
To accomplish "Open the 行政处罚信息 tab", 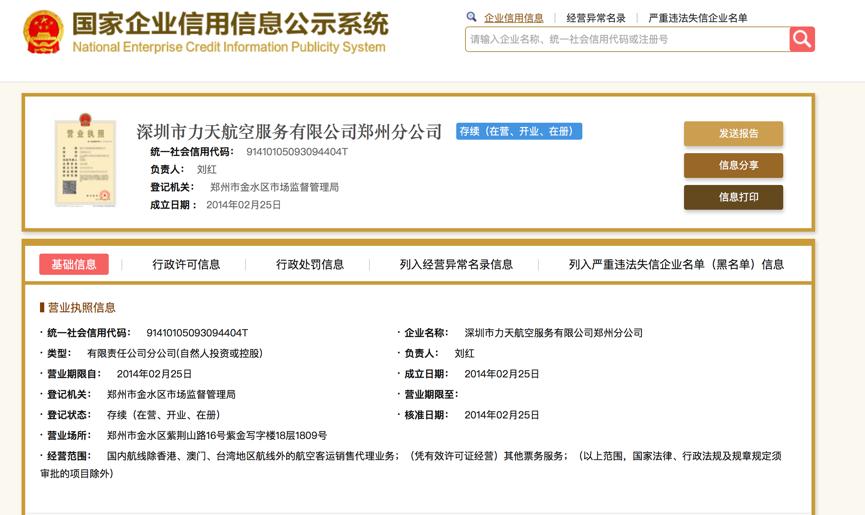I will [310, 265].
